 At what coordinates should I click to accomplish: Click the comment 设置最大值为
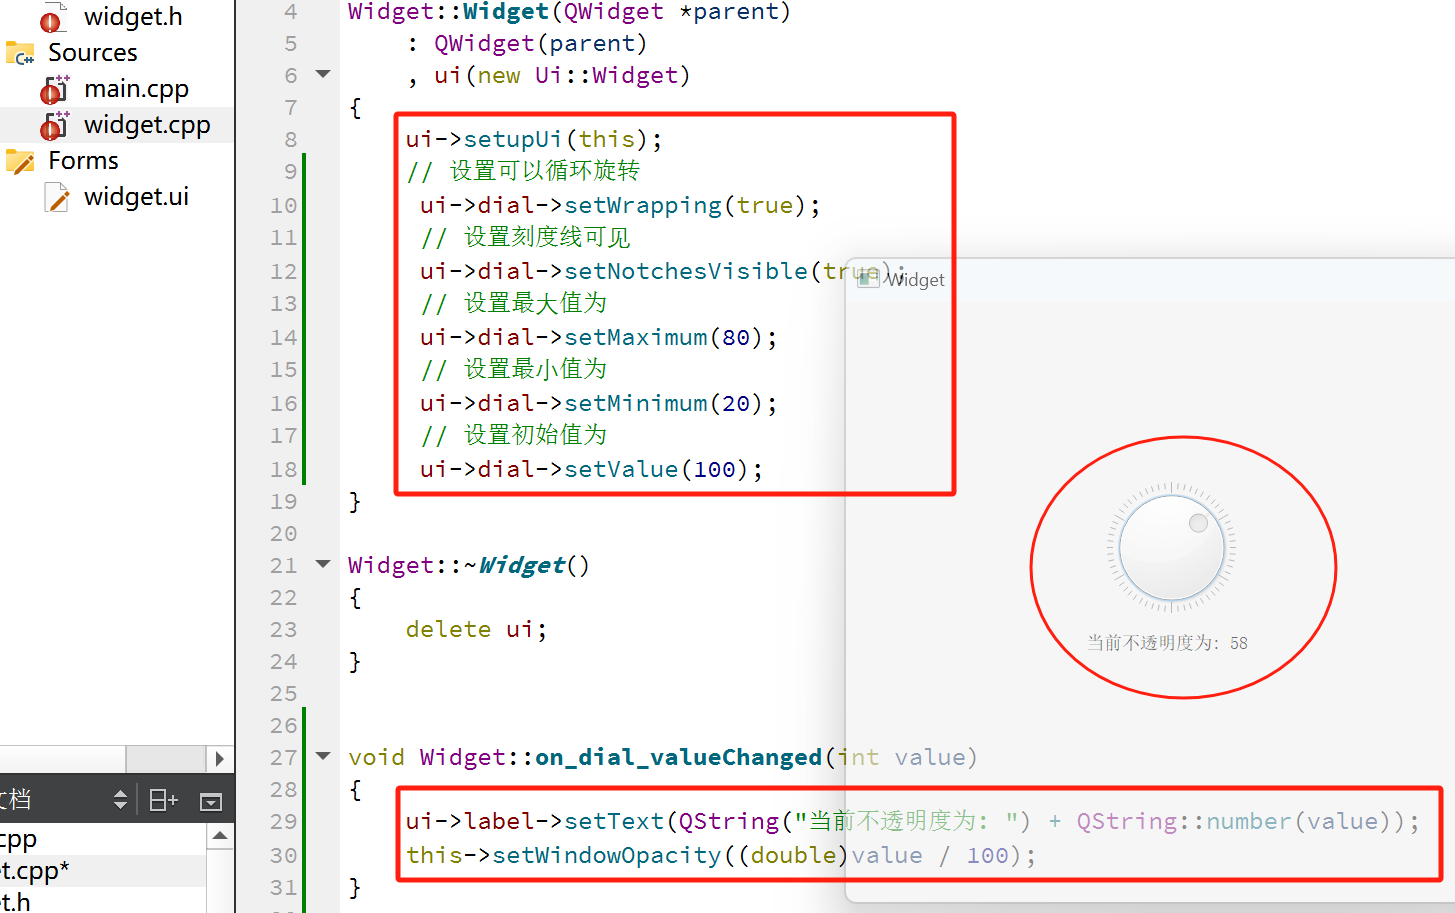[x=514, y=303]
